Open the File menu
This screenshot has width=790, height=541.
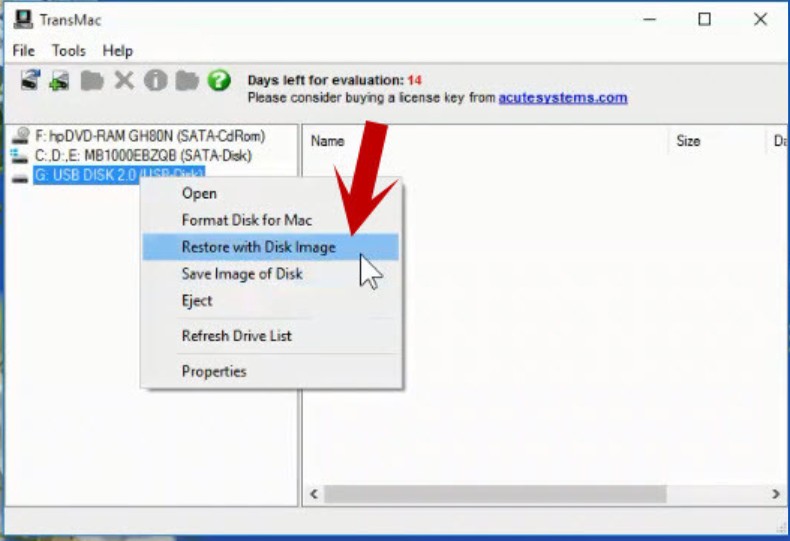23,50
